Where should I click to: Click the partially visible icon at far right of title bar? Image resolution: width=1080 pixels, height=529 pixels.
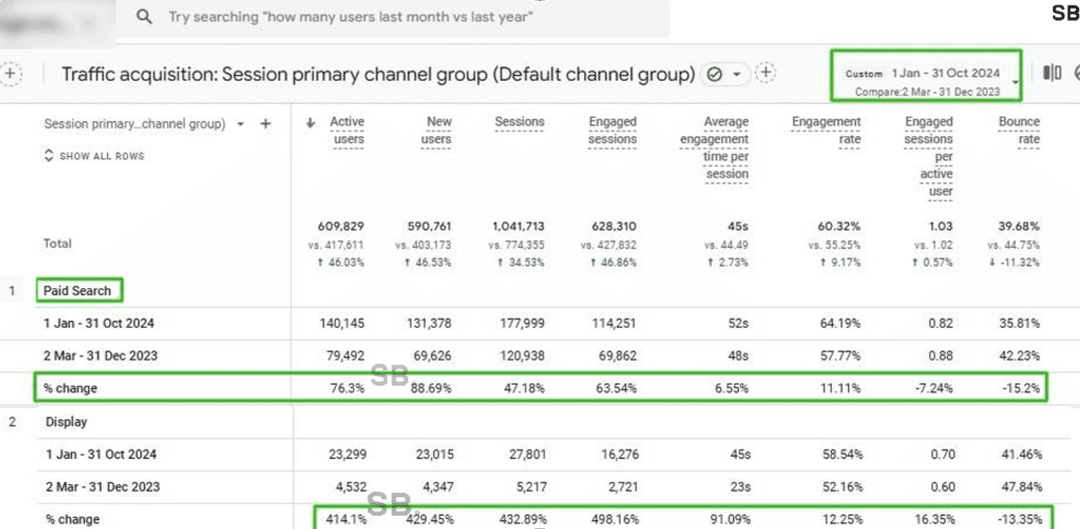coord(1076,73)
